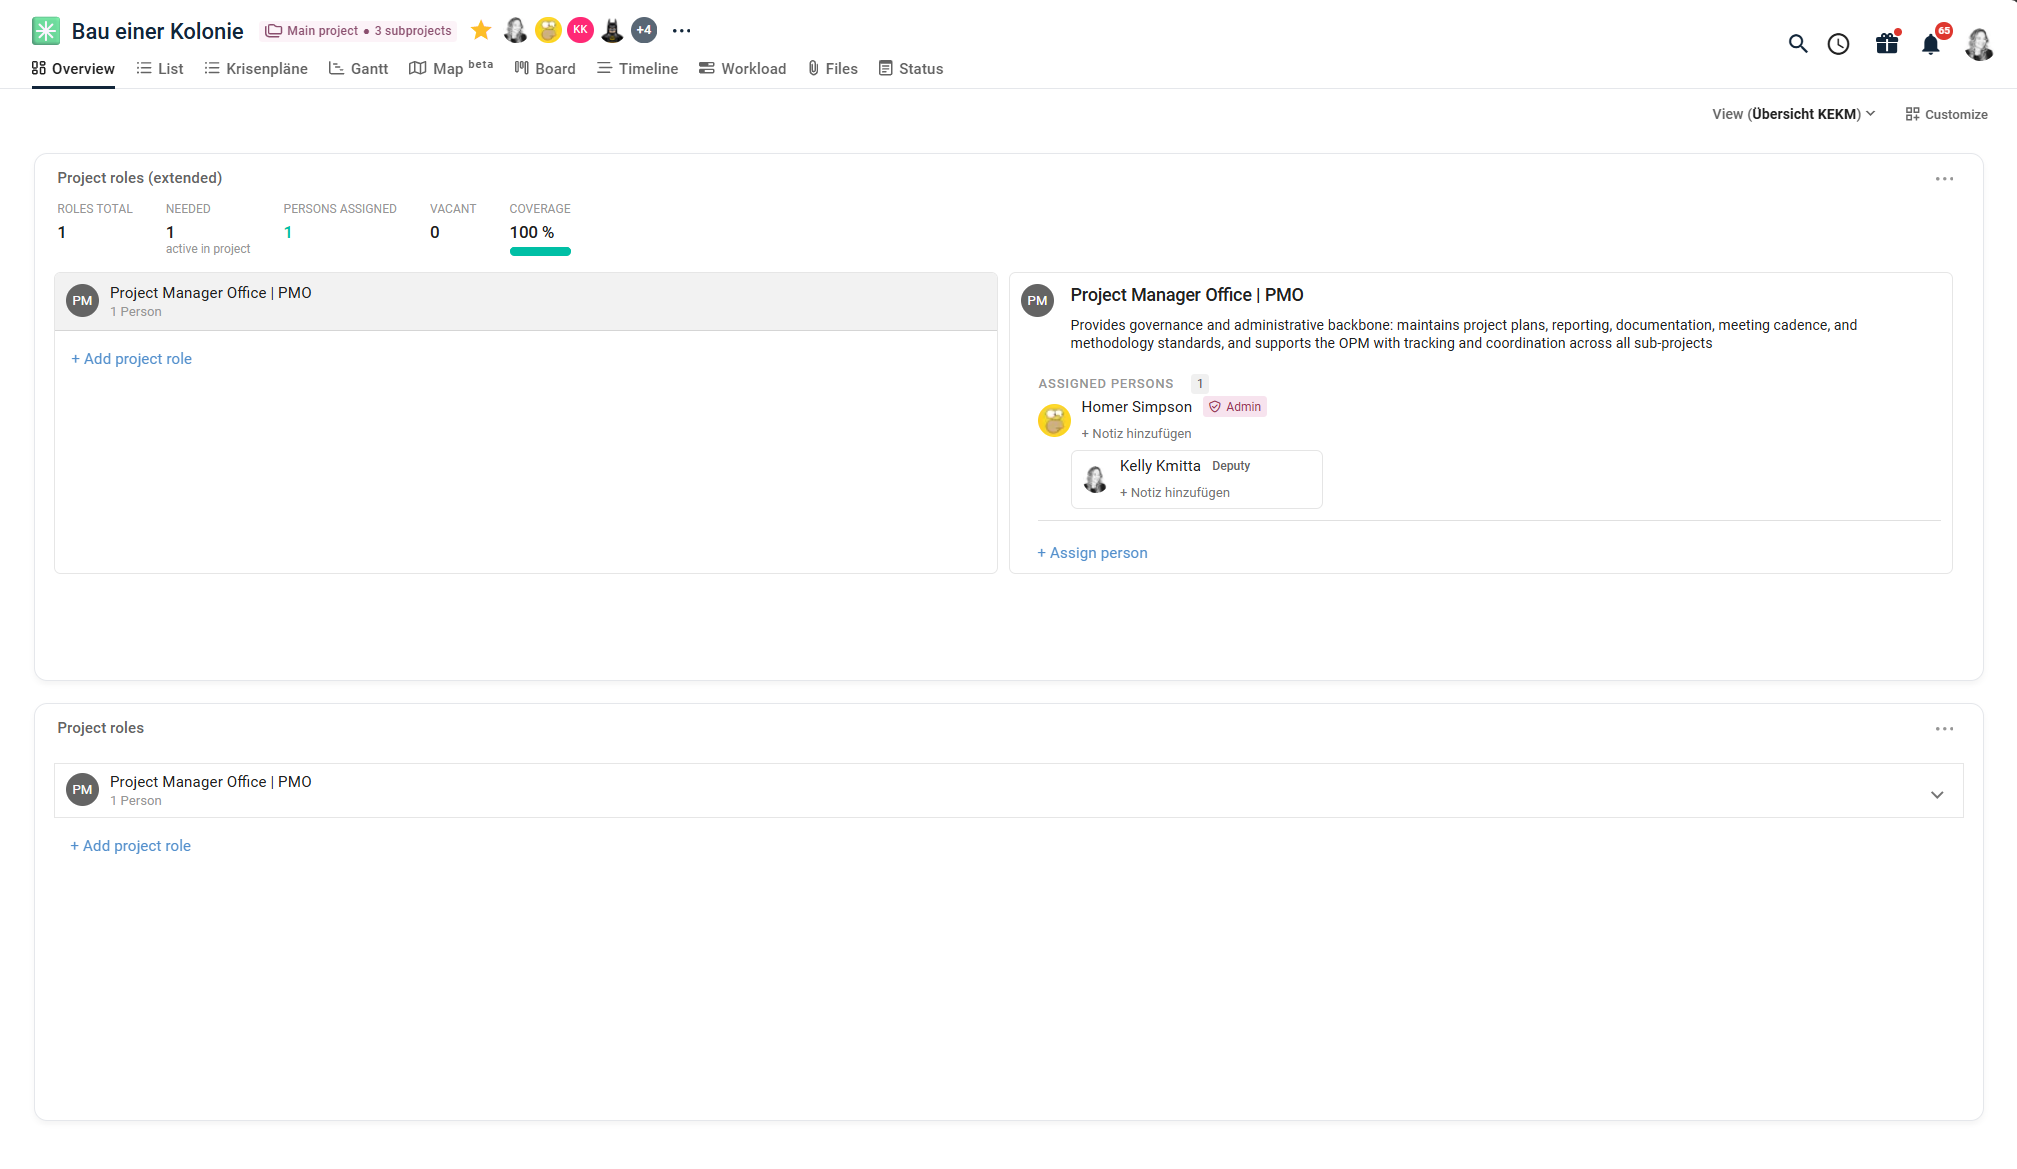2017x1169 pixels.
Task: Open the Project roles (extended) widget menu
Action: click(x=1944, y=179)
